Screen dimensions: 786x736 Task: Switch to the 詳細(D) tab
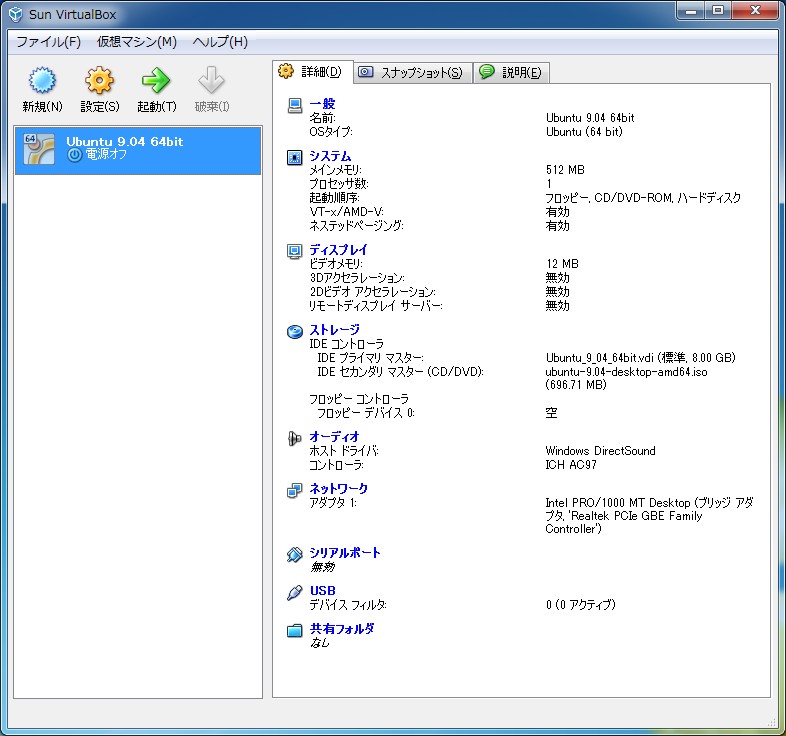(x=312, y=72)
